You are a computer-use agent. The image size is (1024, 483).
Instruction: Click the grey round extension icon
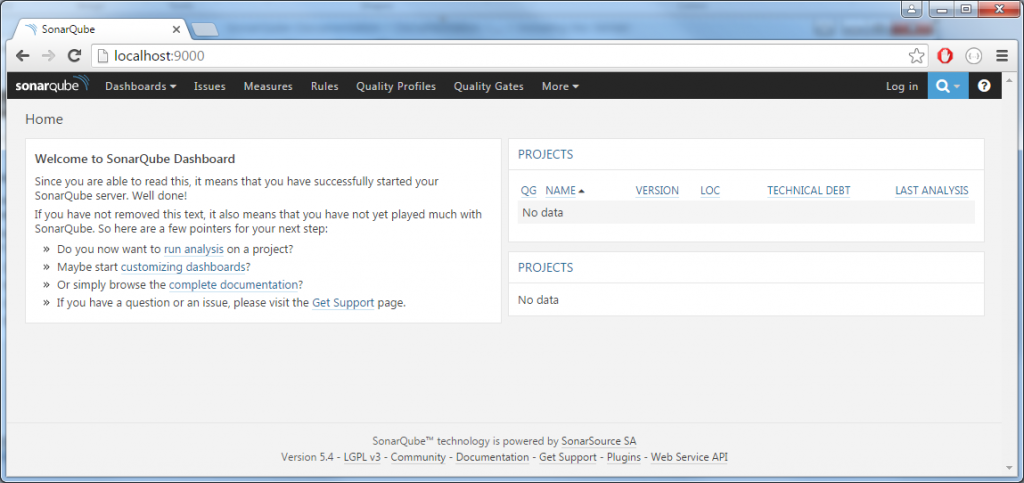point(973,56)
